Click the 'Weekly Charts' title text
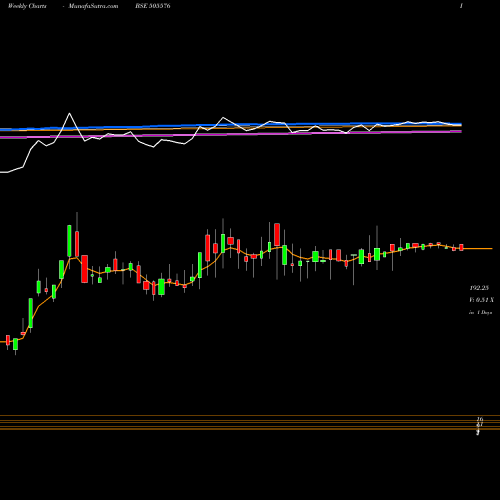Viewport: 500px width, 500px height. (x=27, y=6)
